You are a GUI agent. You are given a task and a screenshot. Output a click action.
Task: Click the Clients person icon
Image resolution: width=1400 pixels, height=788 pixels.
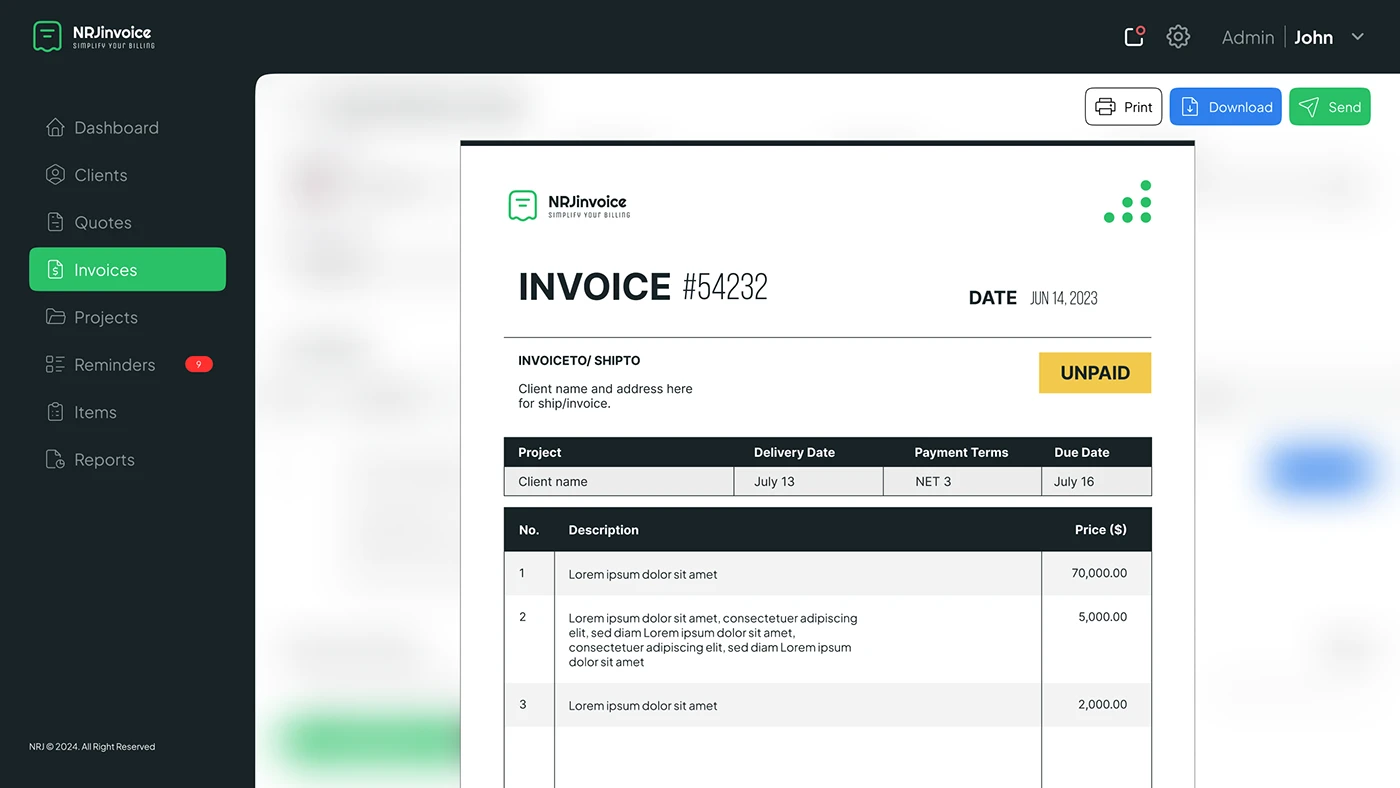(55, 175)
